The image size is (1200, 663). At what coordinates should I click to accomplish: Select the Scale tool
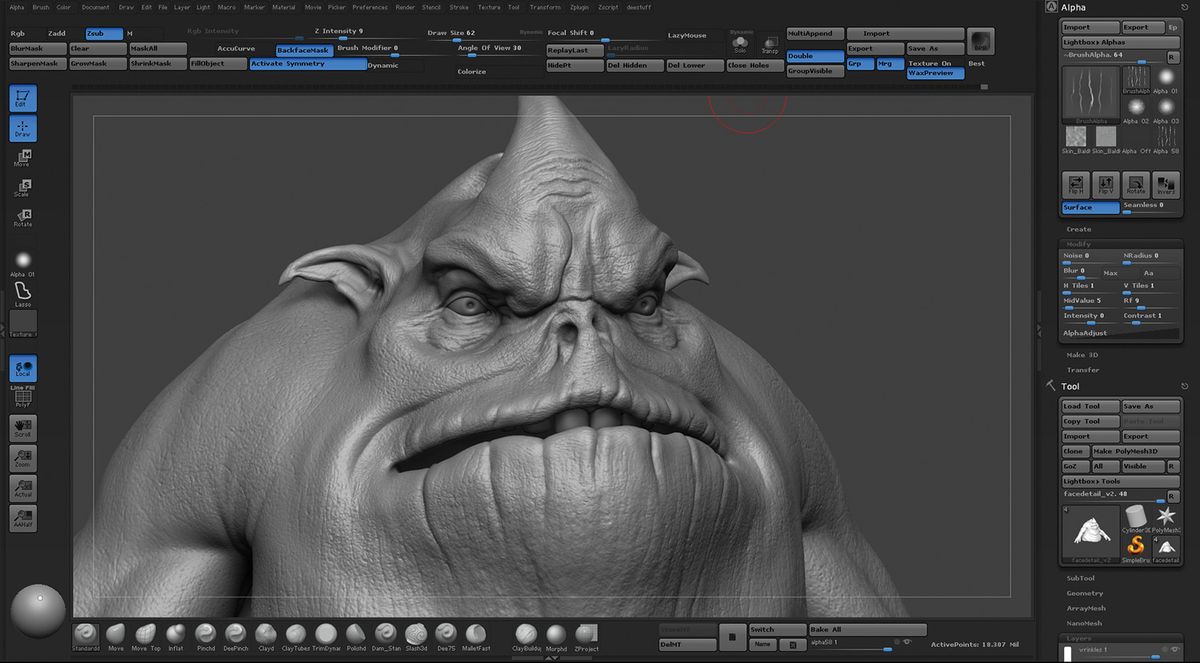tap(22, 186)
